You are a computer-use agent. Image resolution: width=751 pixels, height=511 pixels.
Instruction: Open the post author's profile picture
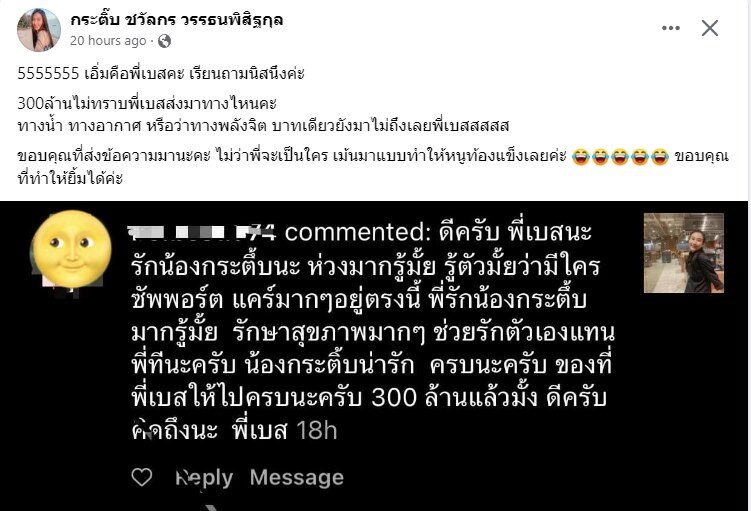39,30
